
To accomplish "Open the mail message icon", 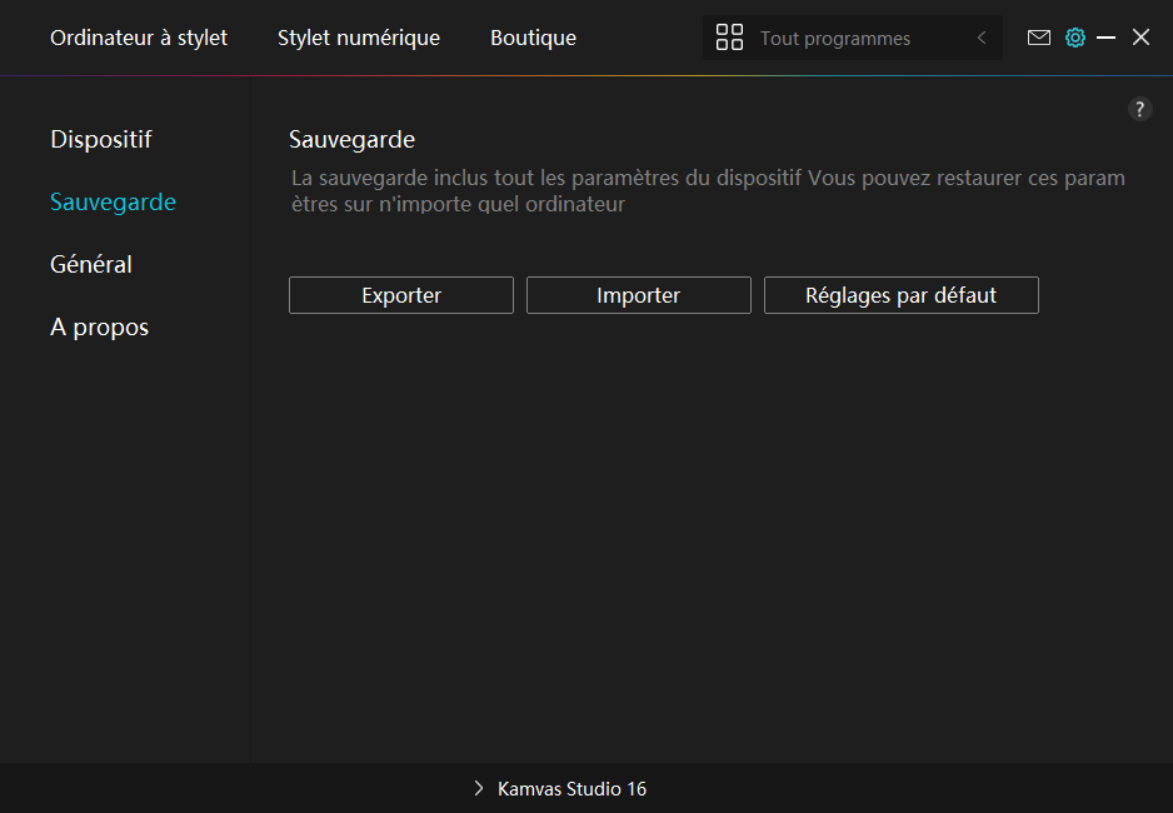I will [x=1039, y=38].
